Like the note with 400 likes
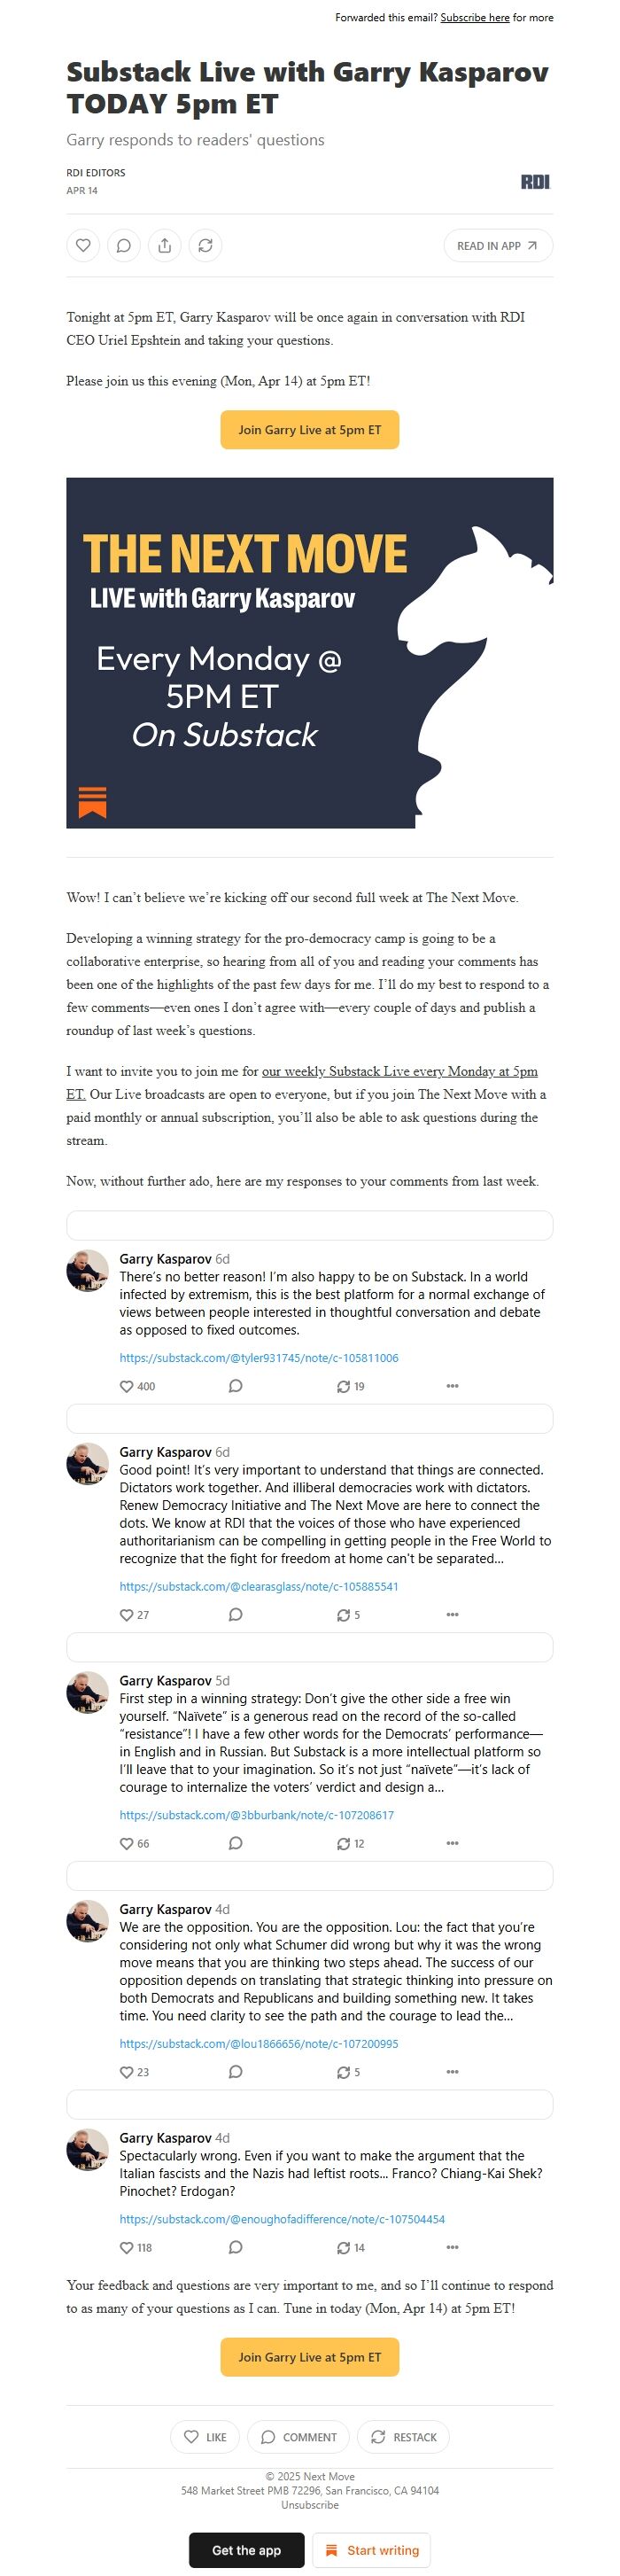 point(127,1386)
